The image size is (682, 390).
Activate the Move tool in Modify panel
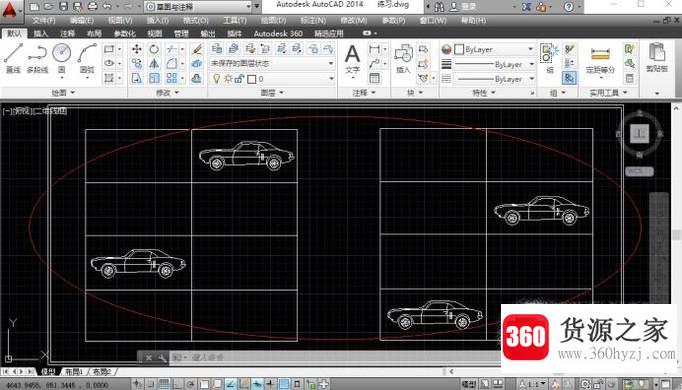137,49
